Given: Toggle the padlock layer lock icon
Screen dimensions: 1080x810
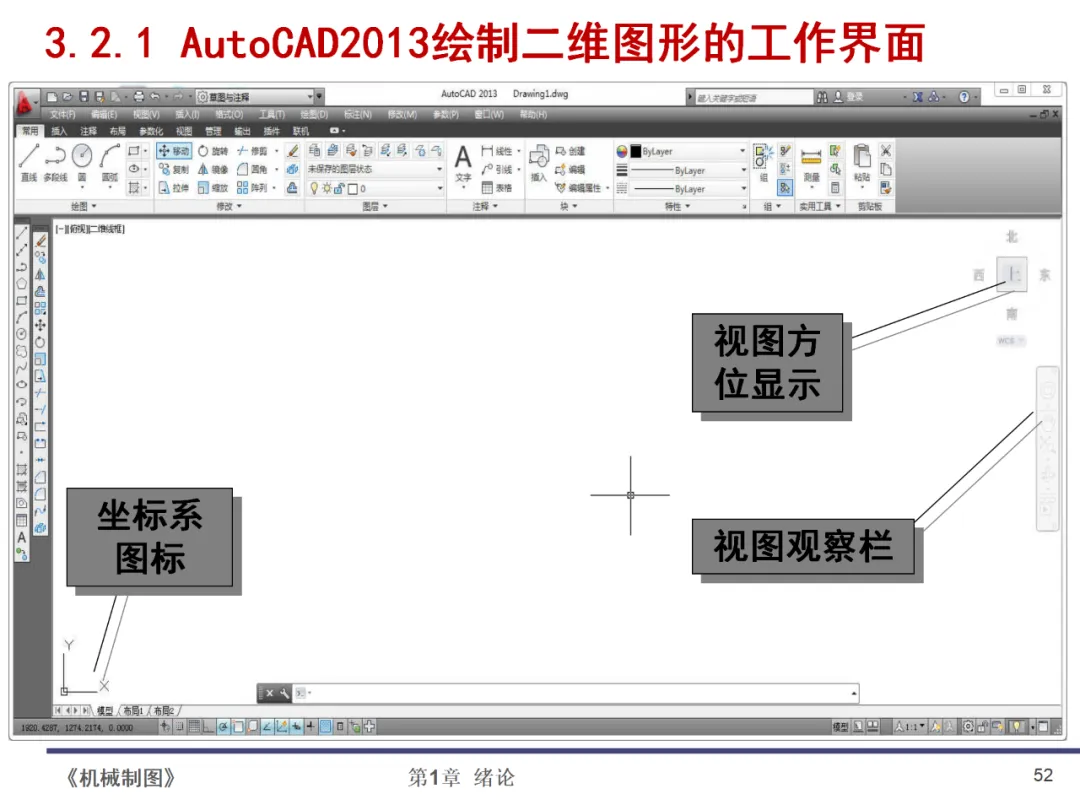Looking at the screenshot, I should point(339,188).
